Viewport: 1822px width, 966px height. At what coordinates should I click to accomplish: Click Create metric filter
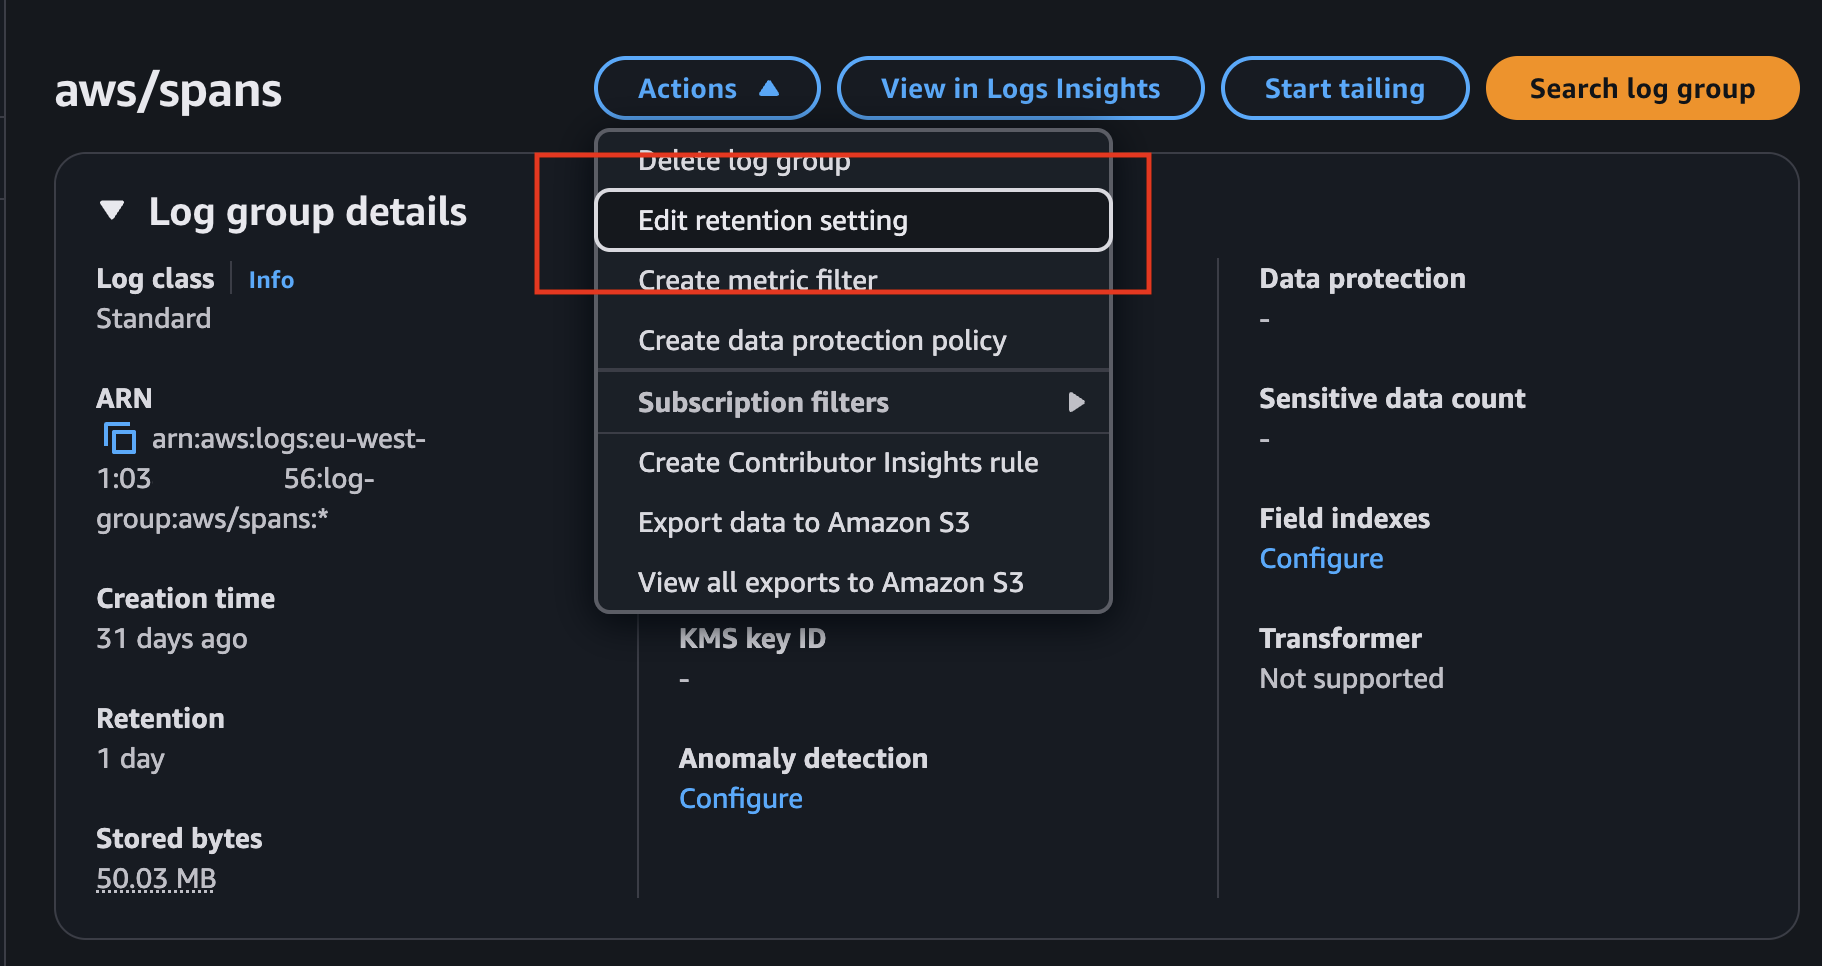[757, 280]
